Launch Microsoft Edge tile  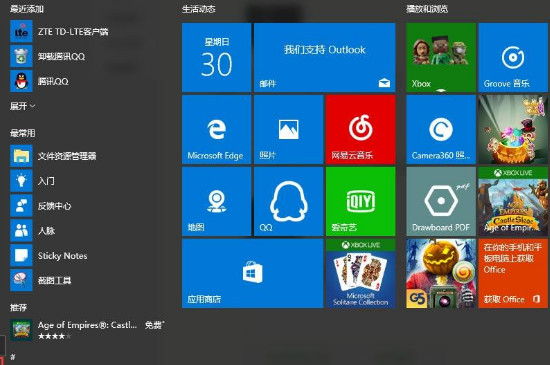tap(216, 129)
